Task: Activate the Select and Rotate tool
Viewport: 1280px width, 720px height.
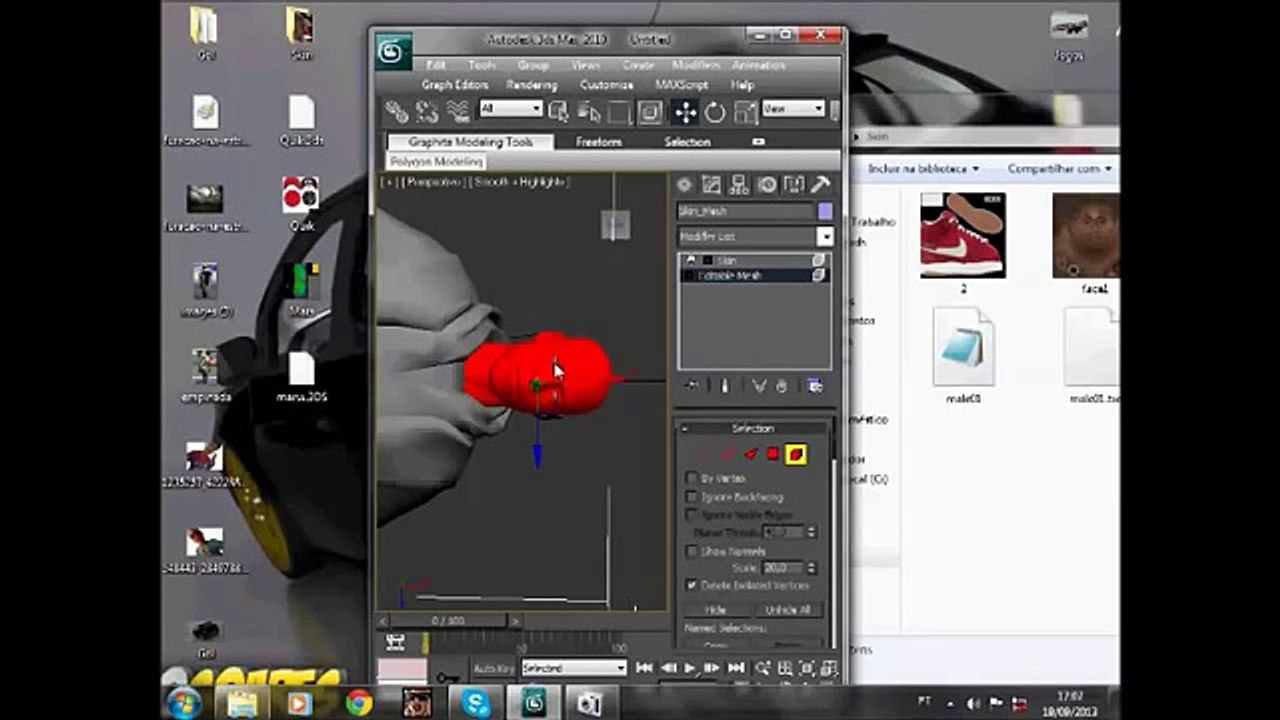Action: tap(715, 112)
